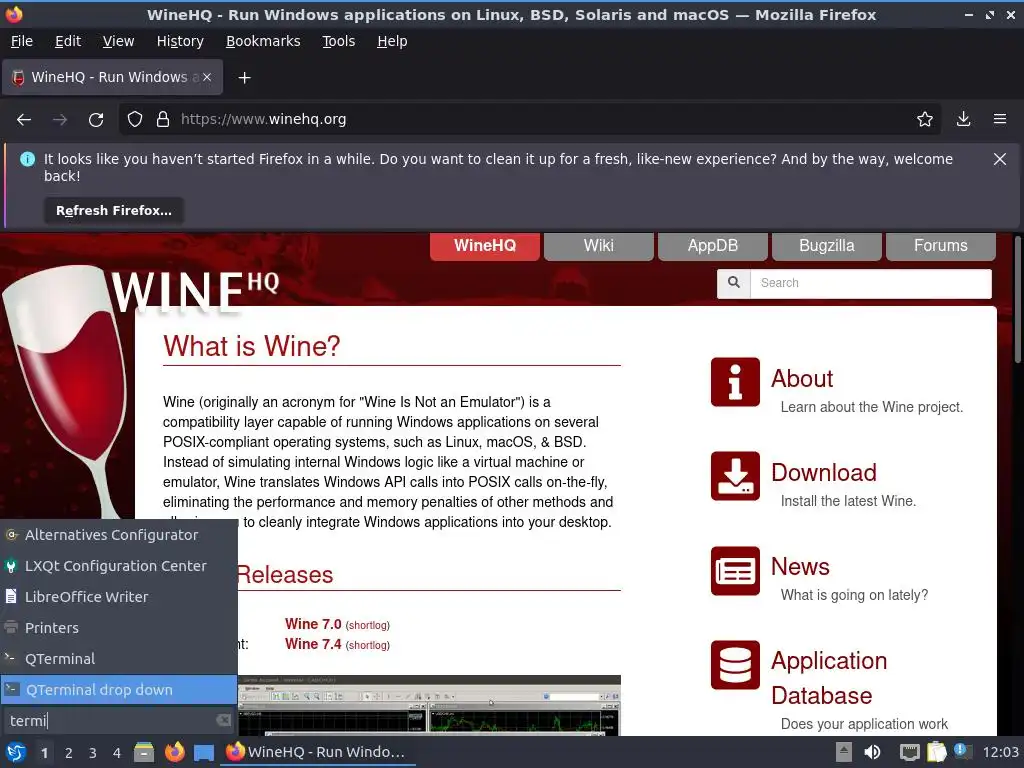The width and height of the screenshot is (1024, 768).
Task: Open the Firefox hamburger application menu
Action: click(1000, 120)
